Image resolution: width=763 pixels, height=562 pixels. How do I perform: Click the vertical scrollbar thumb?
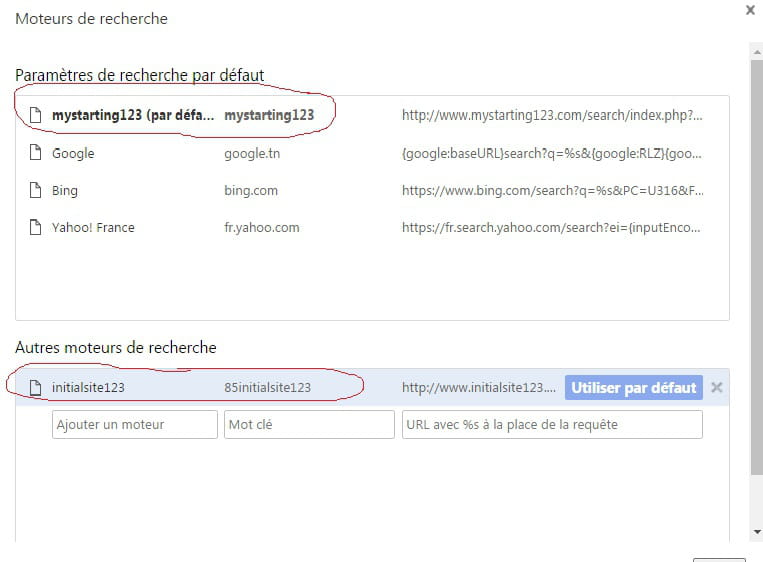(757, 267)
